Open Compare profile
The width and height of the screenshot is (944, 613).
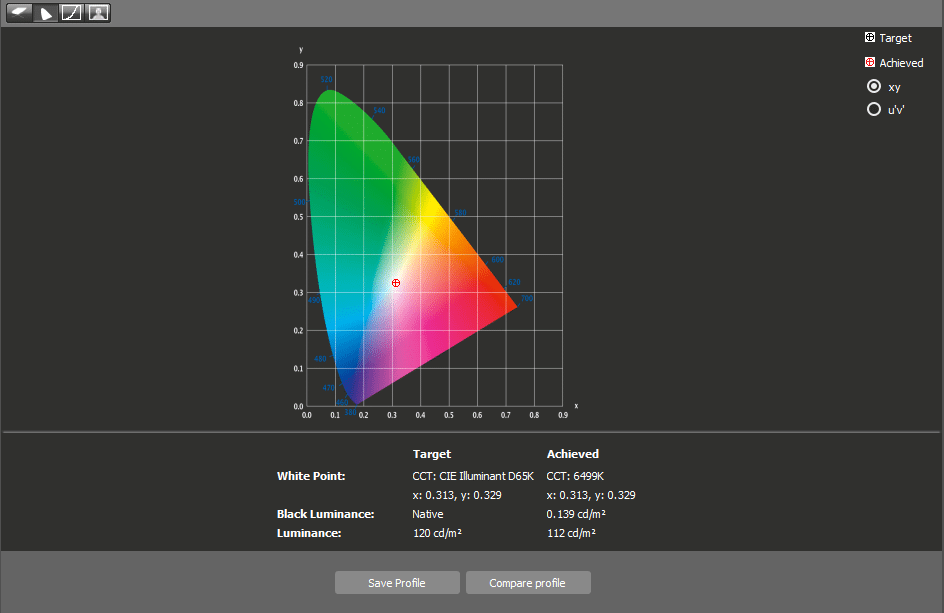pos(527,583)
